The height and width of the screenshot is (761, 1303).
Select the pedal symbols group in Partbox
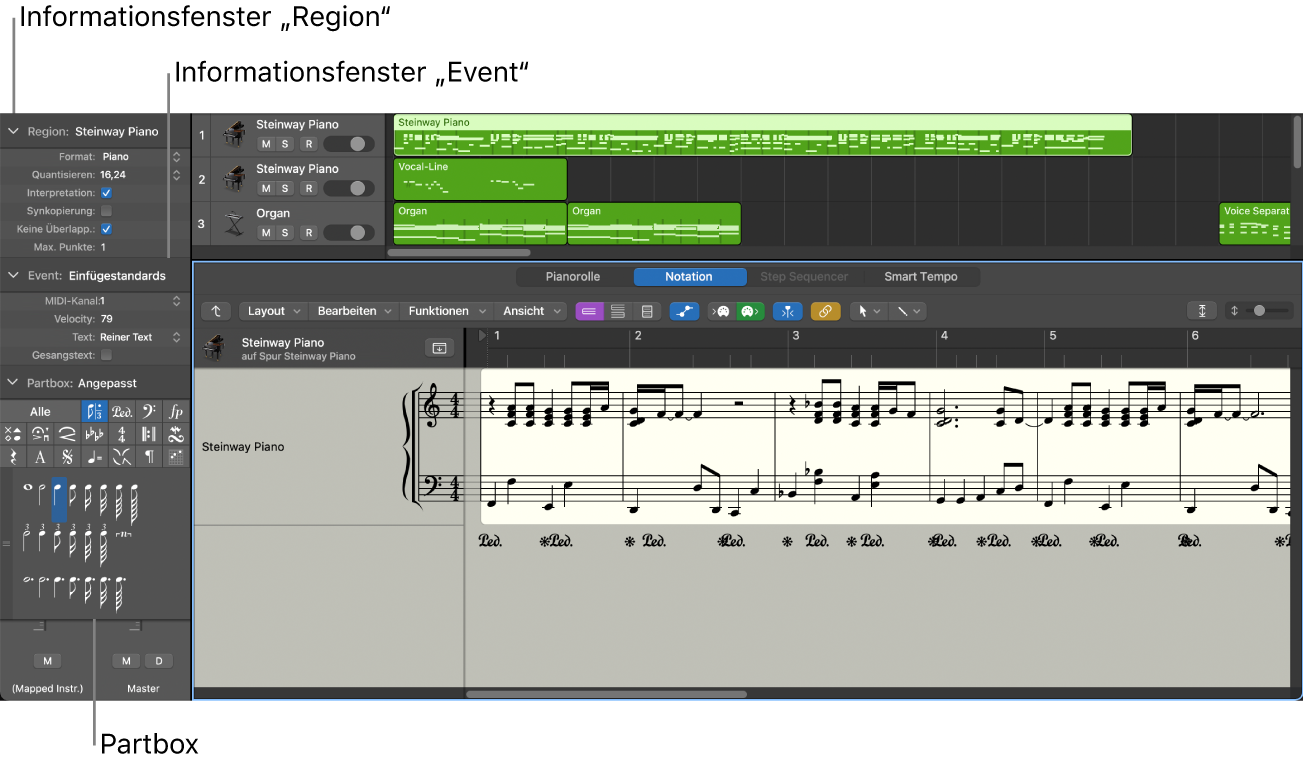pos(122,411)
